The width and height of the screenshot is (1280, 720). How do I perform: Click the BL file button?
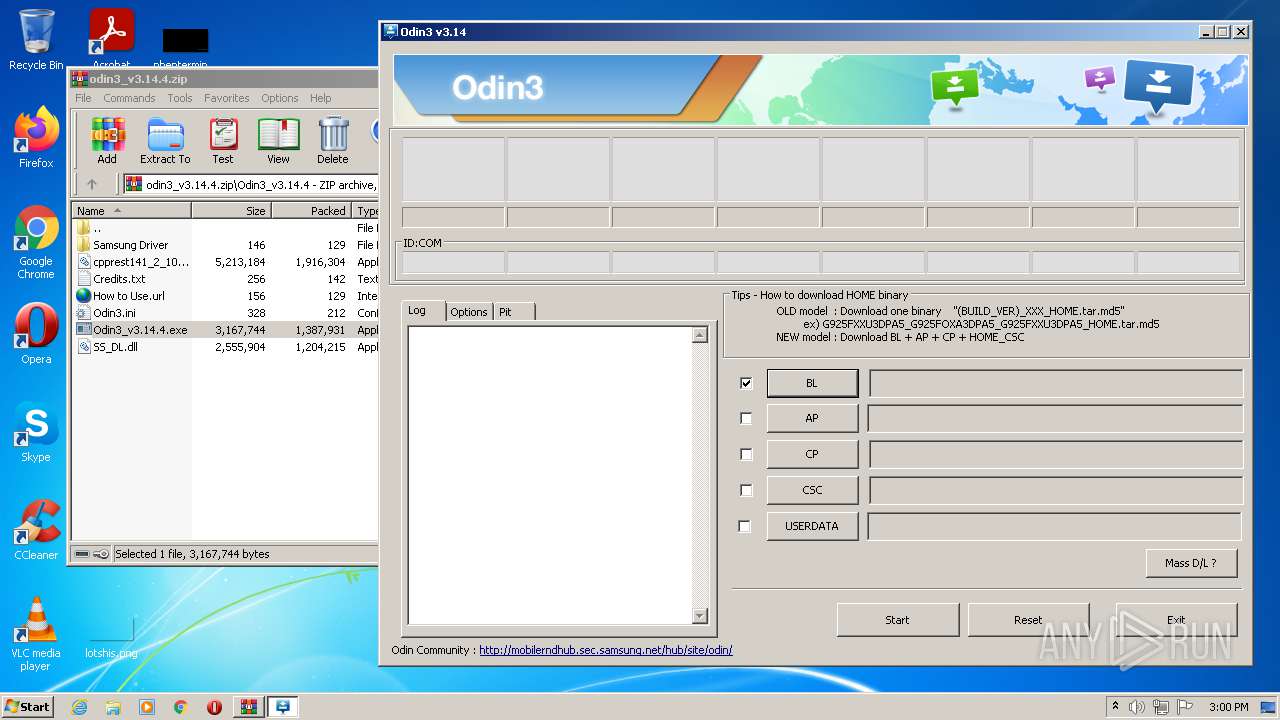812,383
